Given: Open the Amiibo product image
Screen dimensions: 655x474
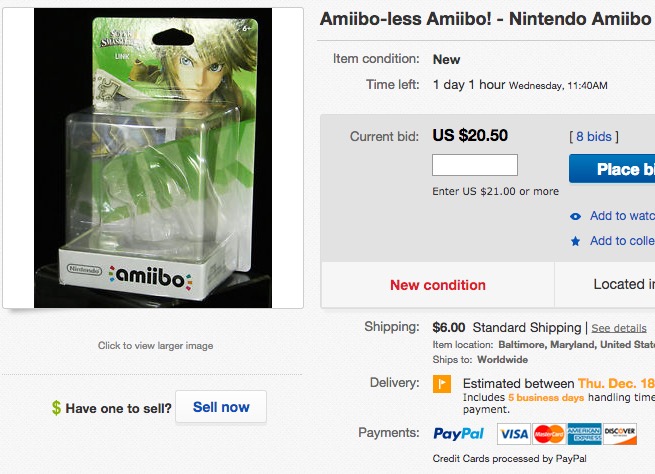Looking at the screenshot, I should [x=153, y=158].
